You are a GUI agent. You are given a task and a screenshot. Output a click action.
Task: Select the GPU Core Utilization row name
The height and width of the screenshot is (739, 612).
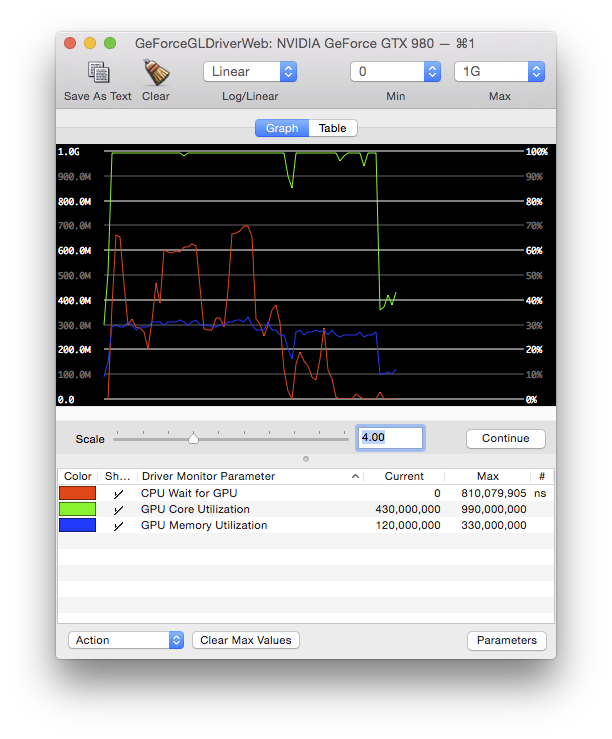pos(195,509)
